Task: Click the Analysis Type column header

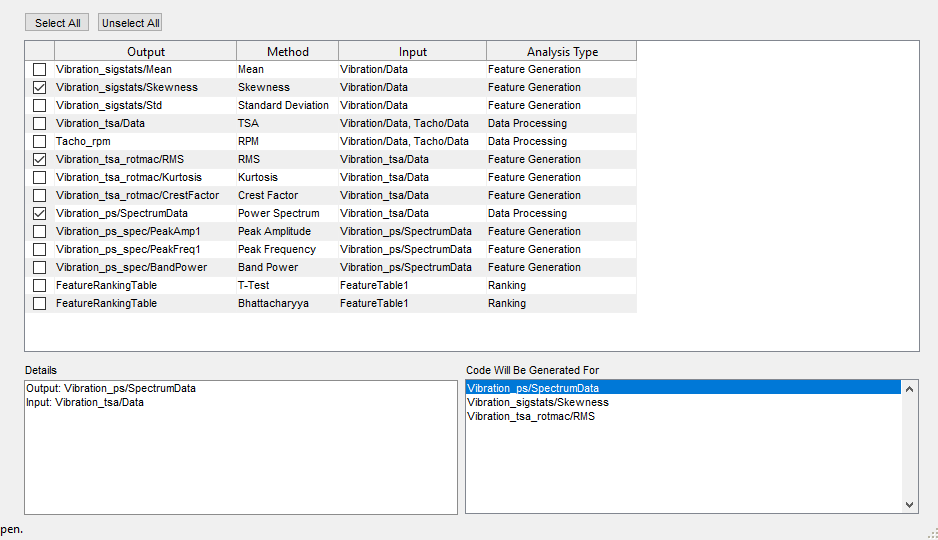Action: 562,52
